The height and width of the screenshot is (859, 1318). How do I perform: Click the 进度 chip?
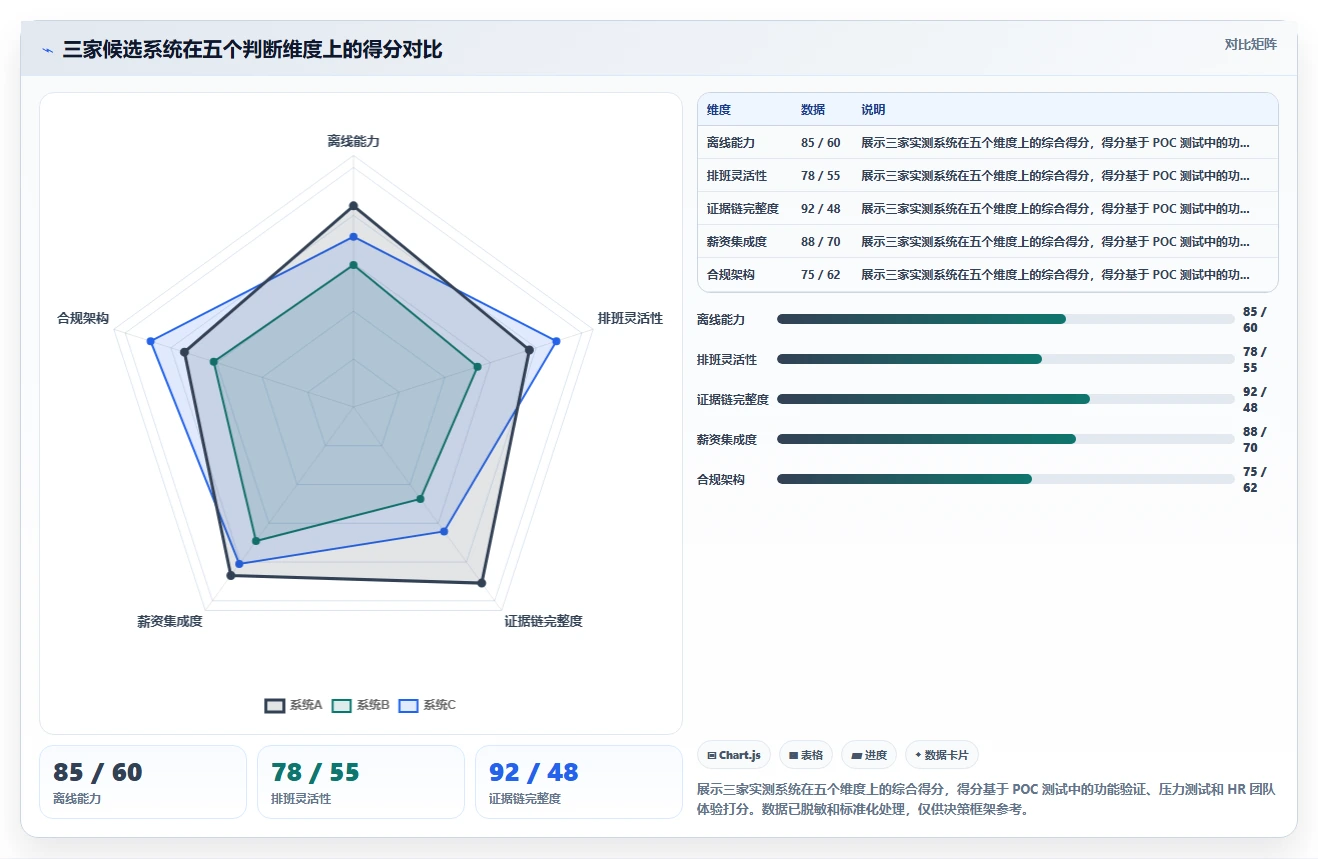pyautogui.click(x=869, y=755)
